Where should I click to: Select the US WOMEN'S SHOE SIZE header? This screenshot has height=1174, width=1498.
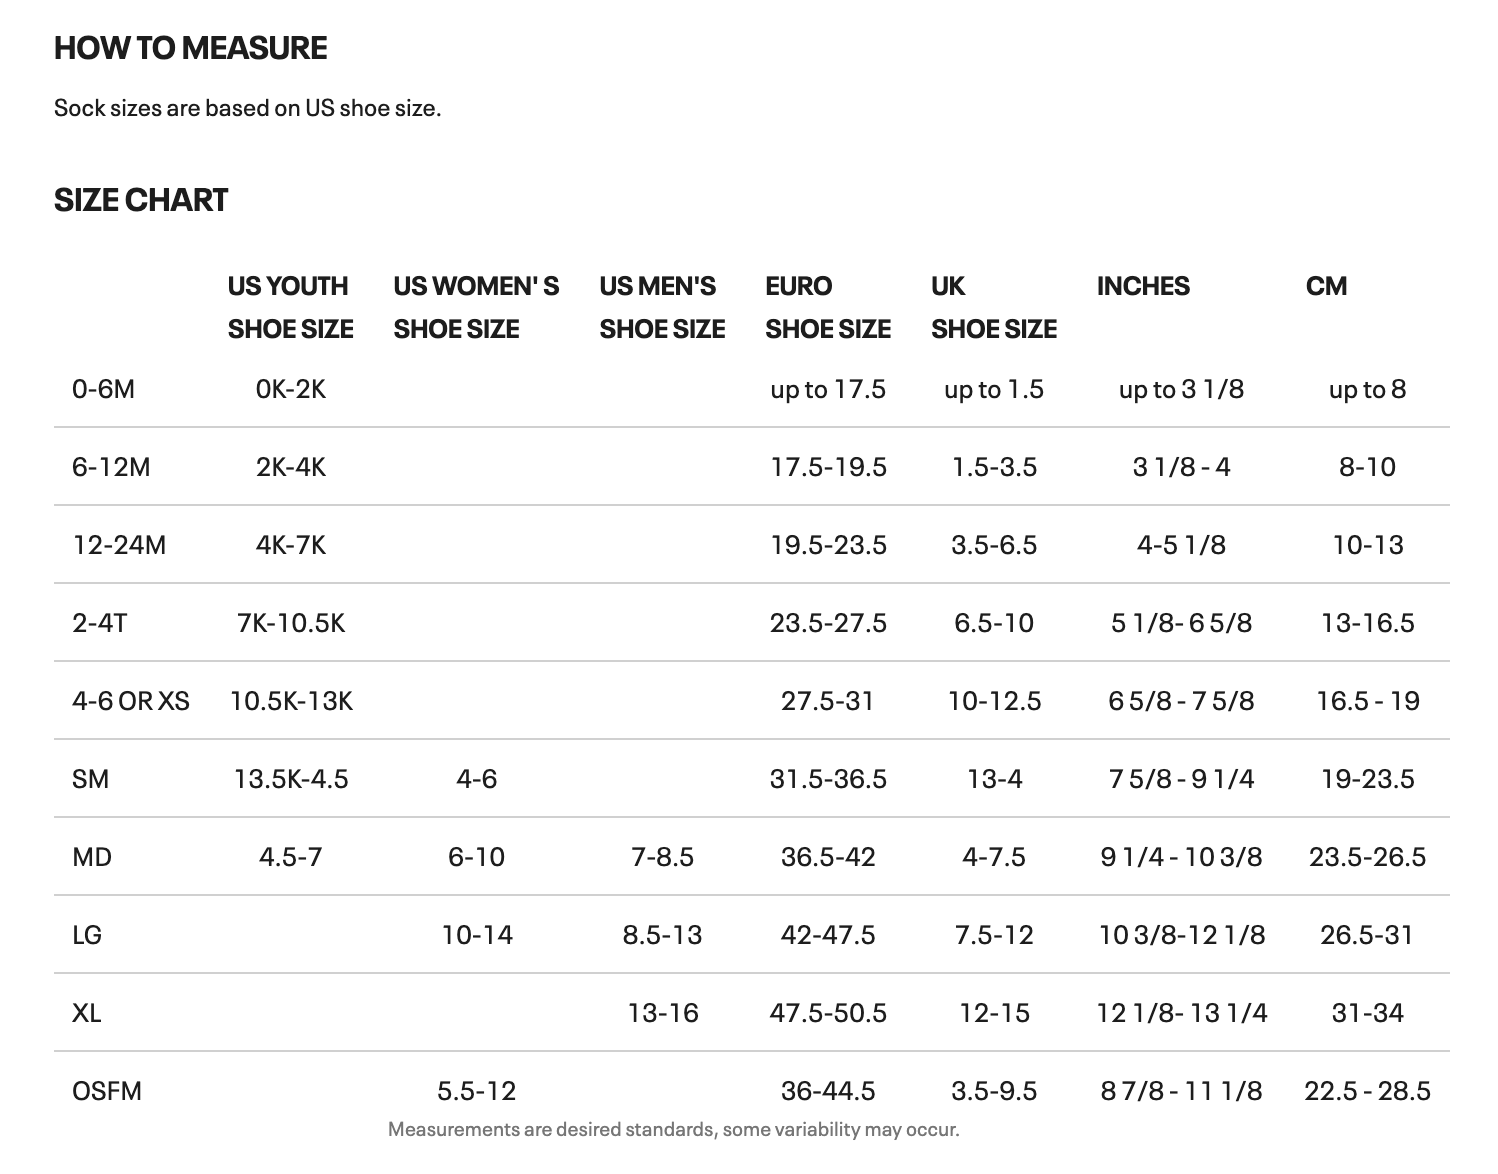coord(476,307)
